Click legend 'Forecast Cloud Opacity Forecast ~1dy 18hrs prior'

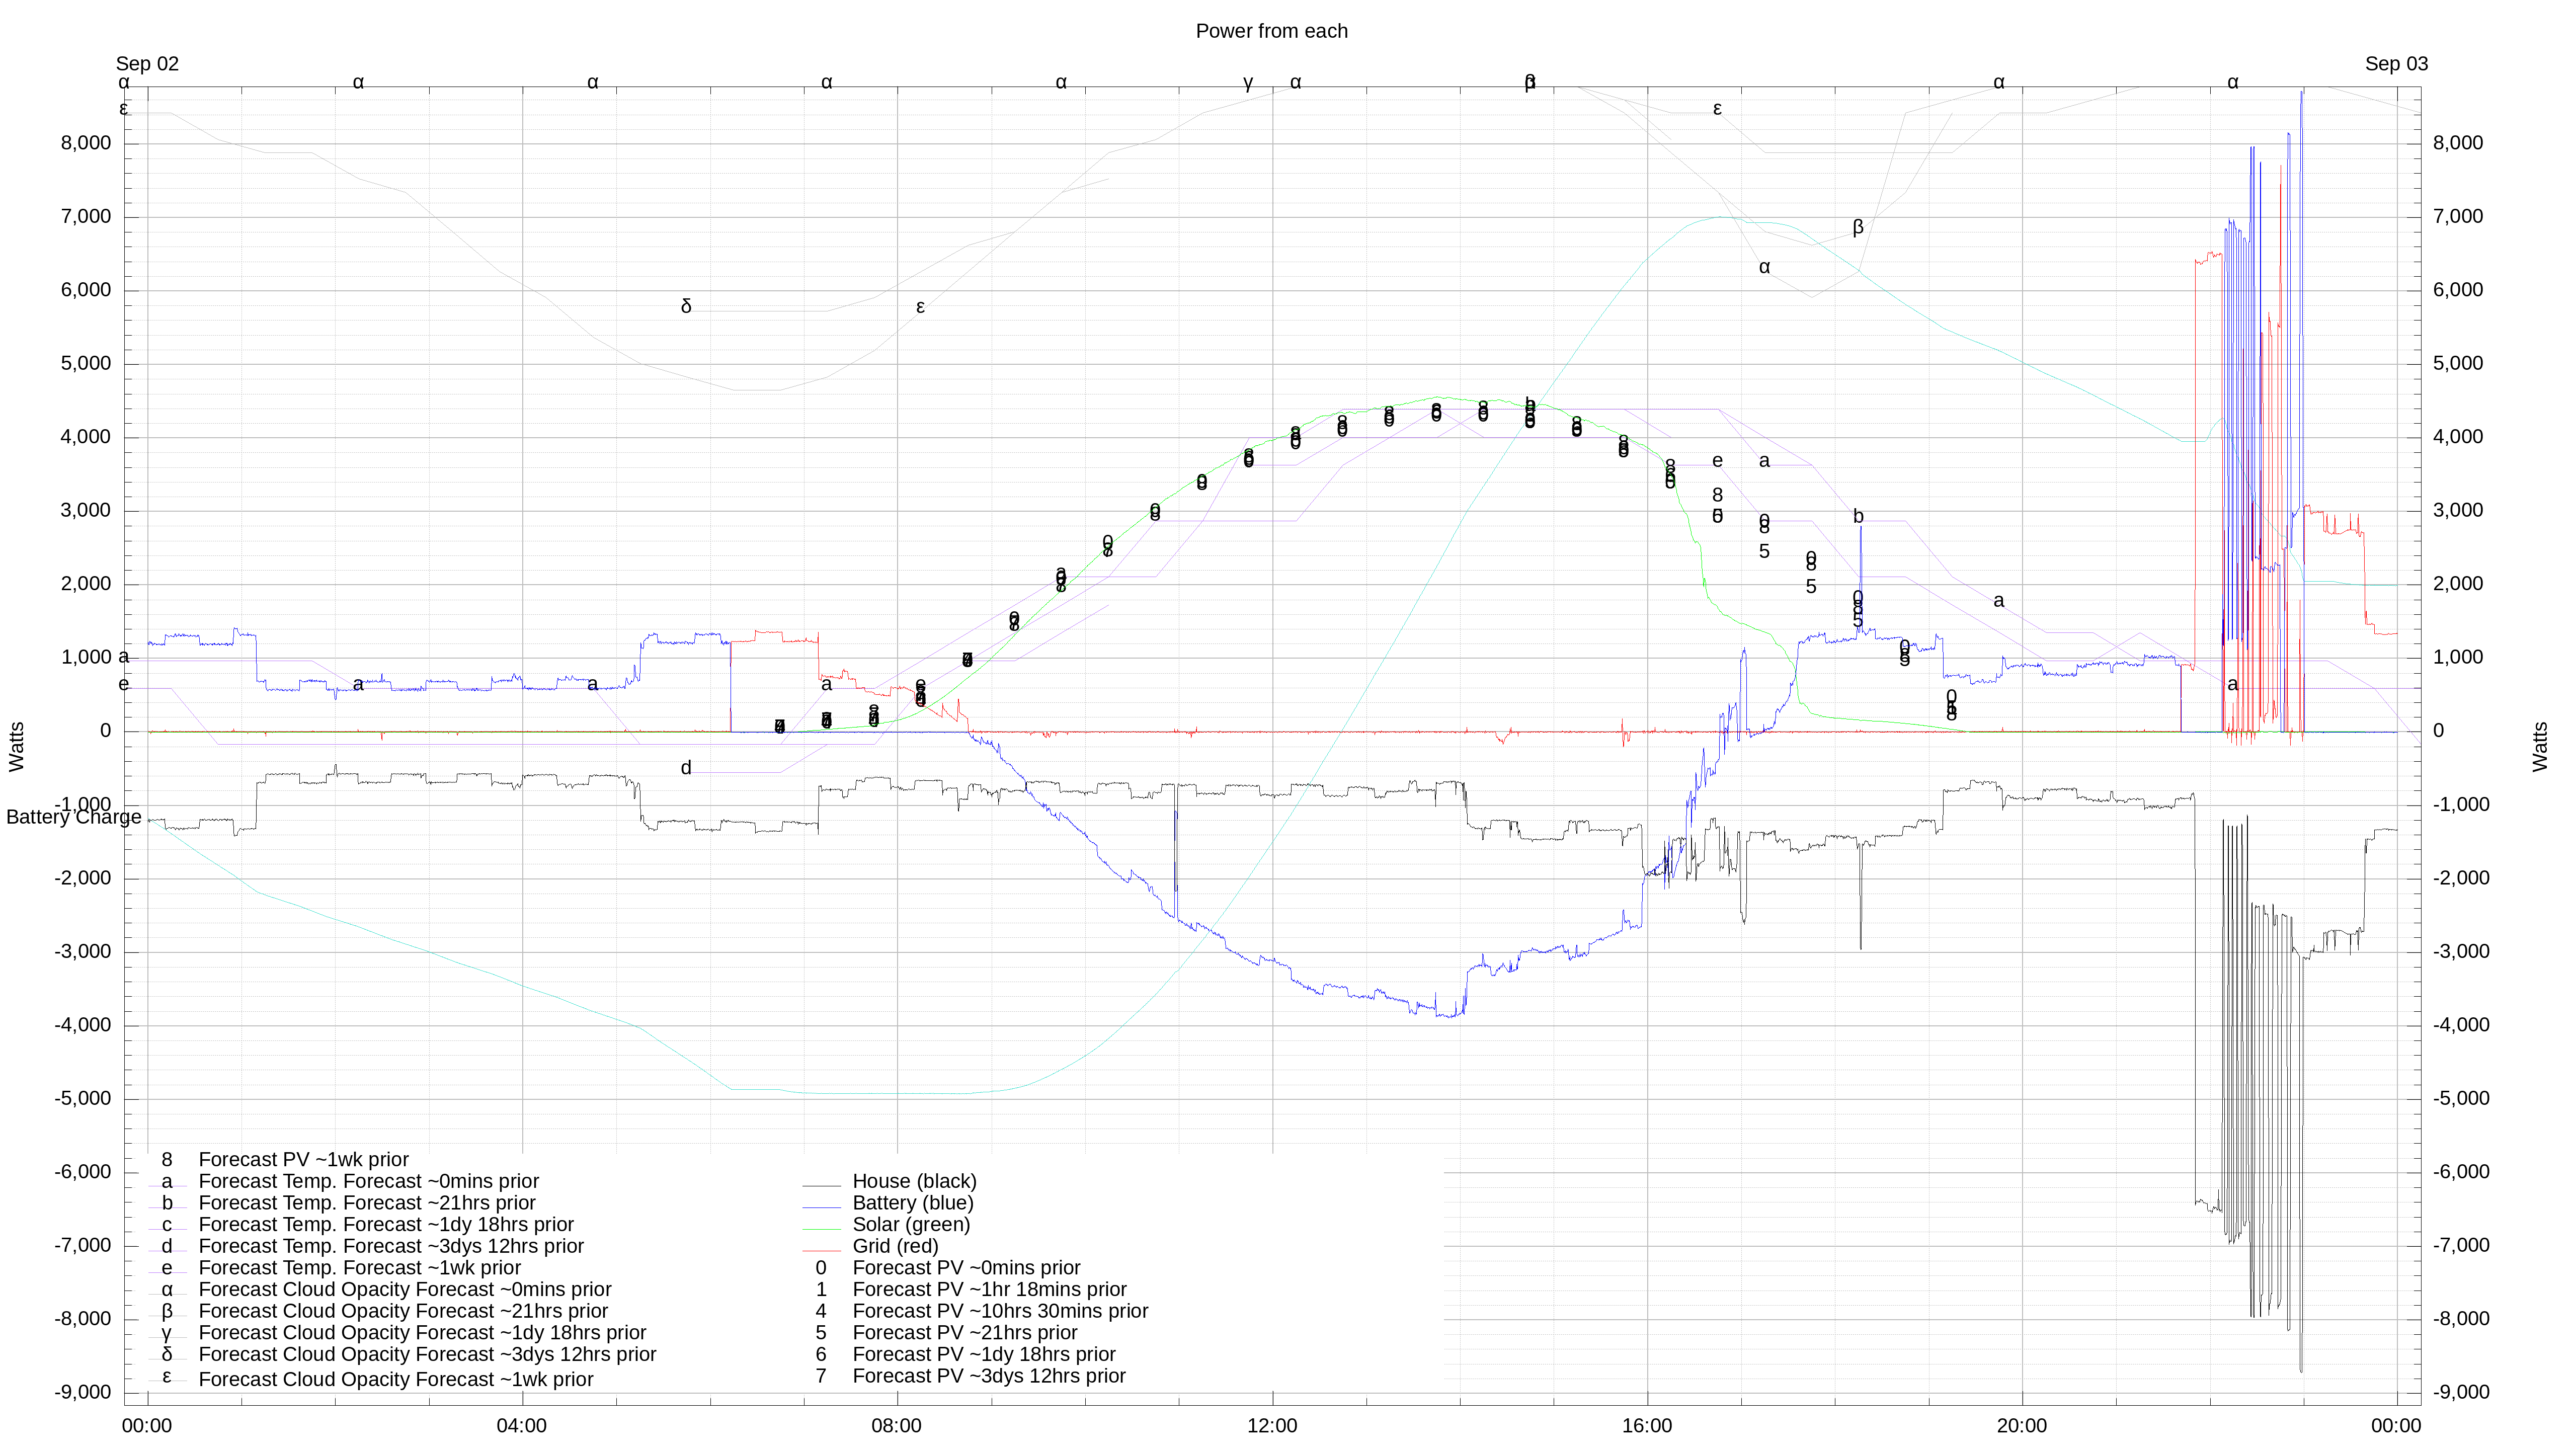click(x=422, y=1333)
